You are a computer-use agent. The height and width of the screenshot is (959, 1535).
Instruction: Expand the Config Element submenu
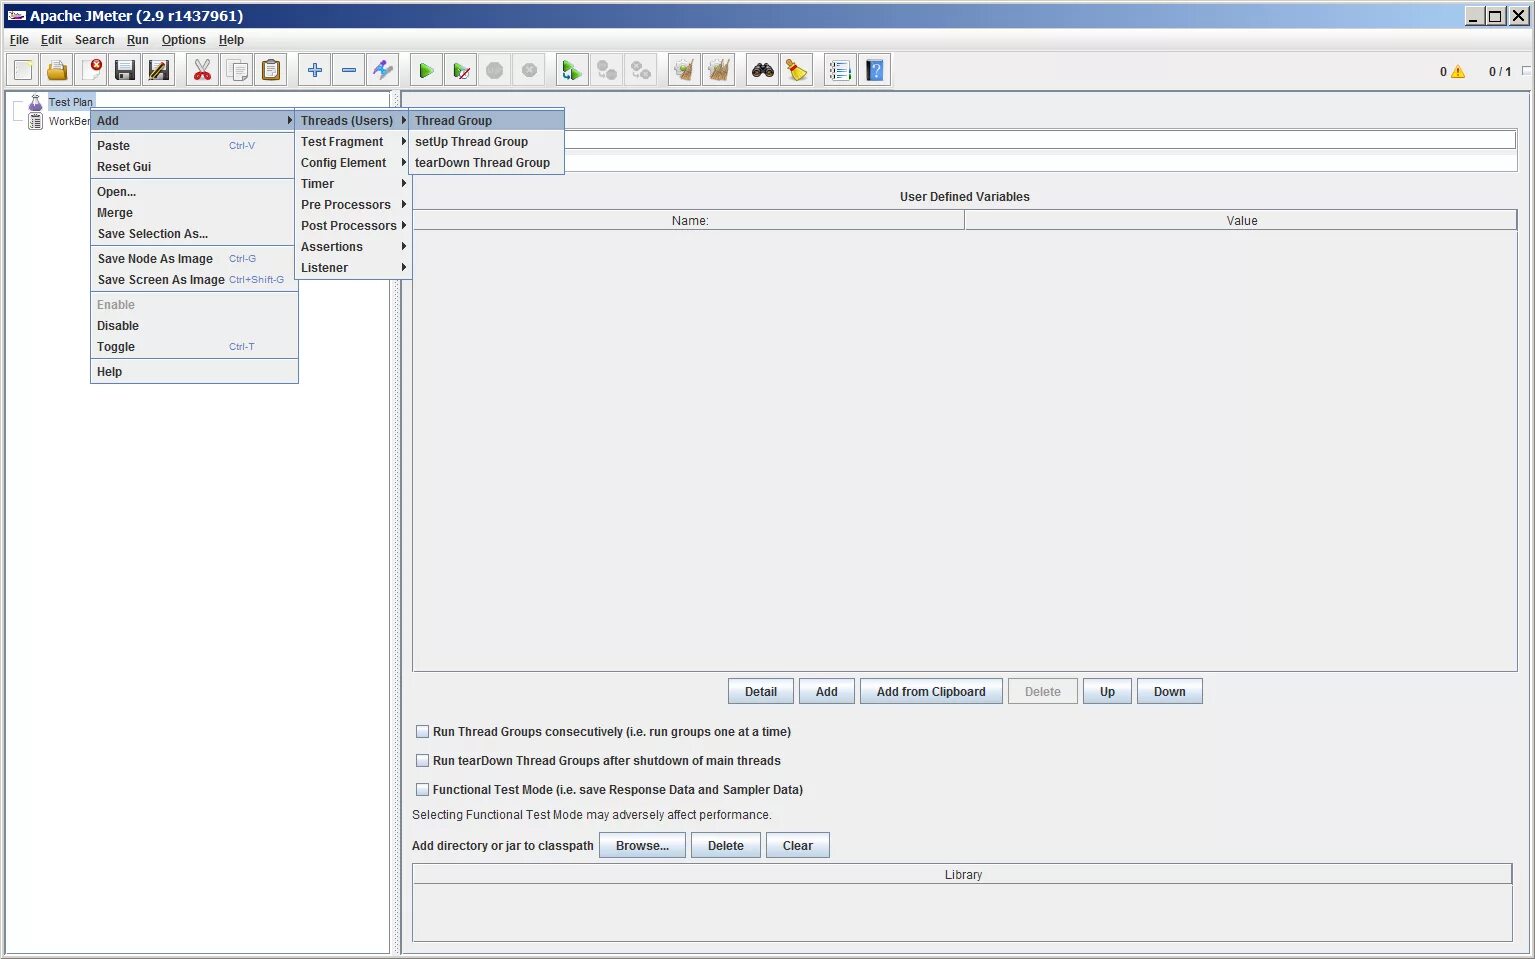pos(353,163)
